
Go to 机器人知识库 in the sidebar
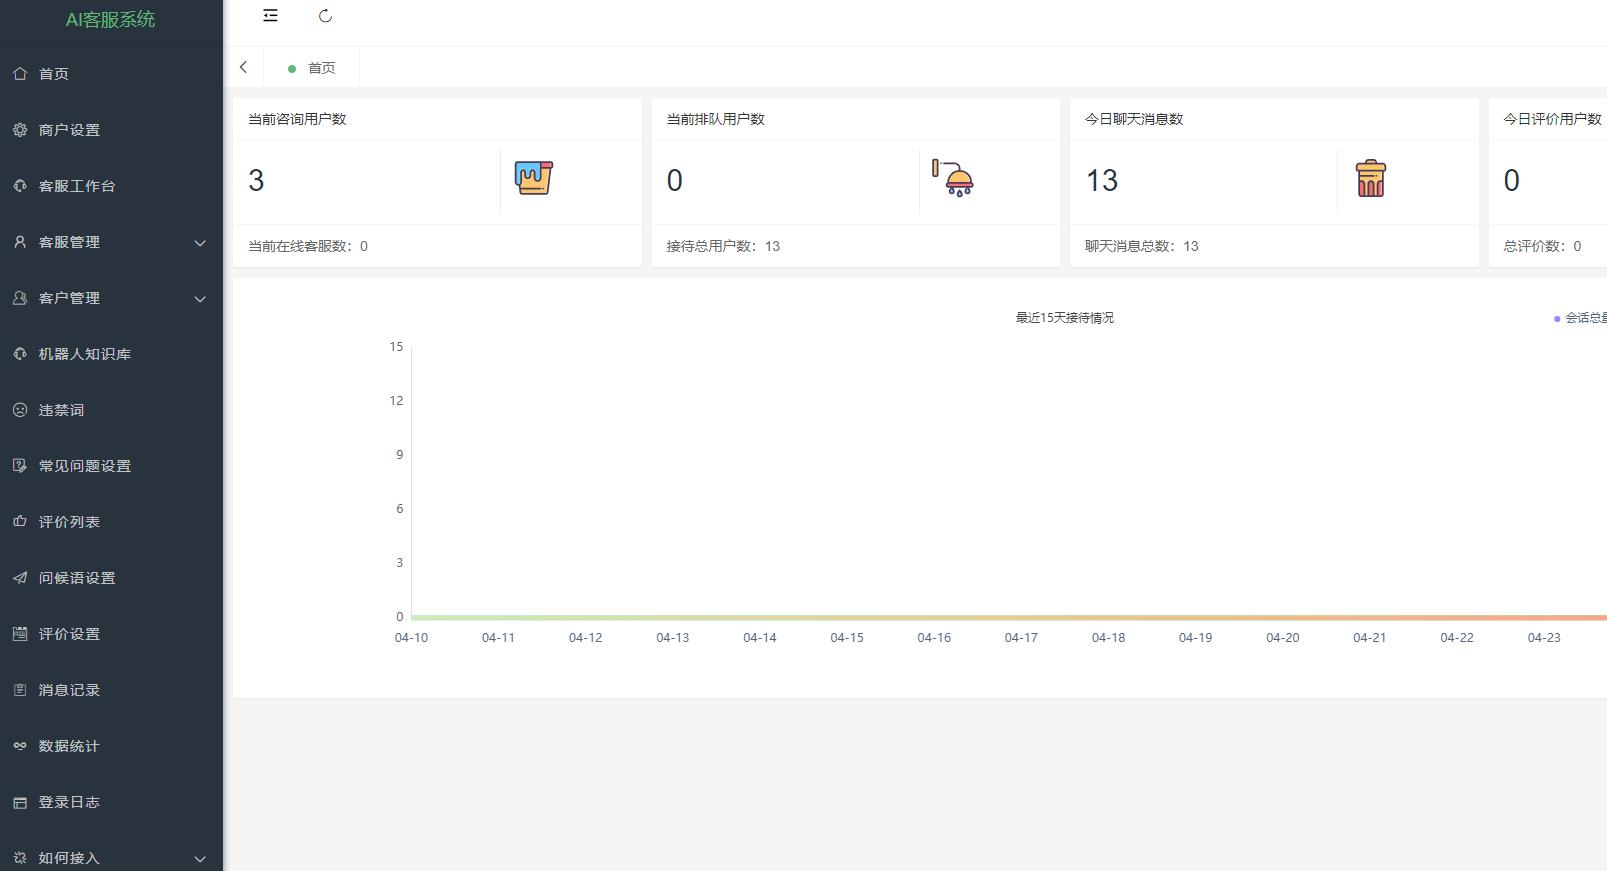pos(84,354)
